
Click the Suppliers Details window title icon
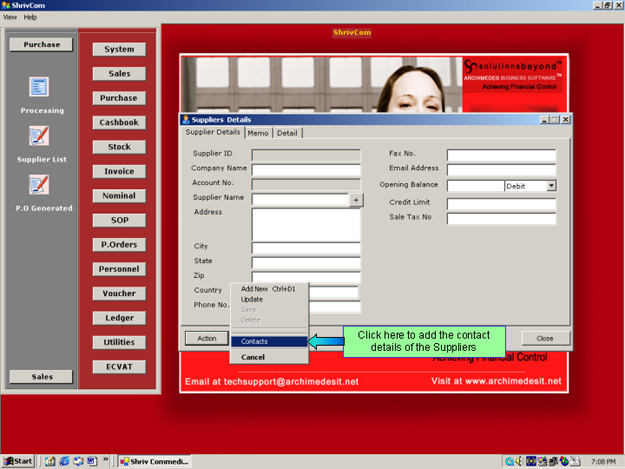pos(184,119)
